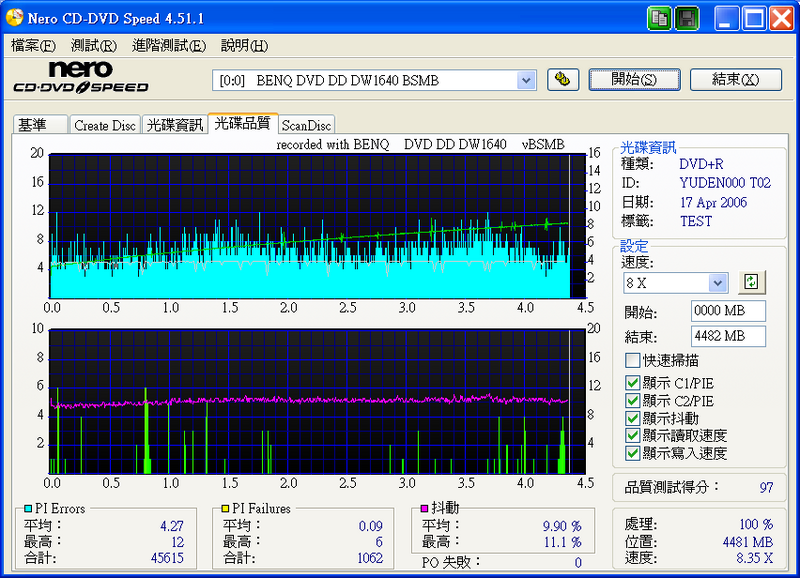
Task: Click the 開始 0000 MB input field
Action: 728,311
